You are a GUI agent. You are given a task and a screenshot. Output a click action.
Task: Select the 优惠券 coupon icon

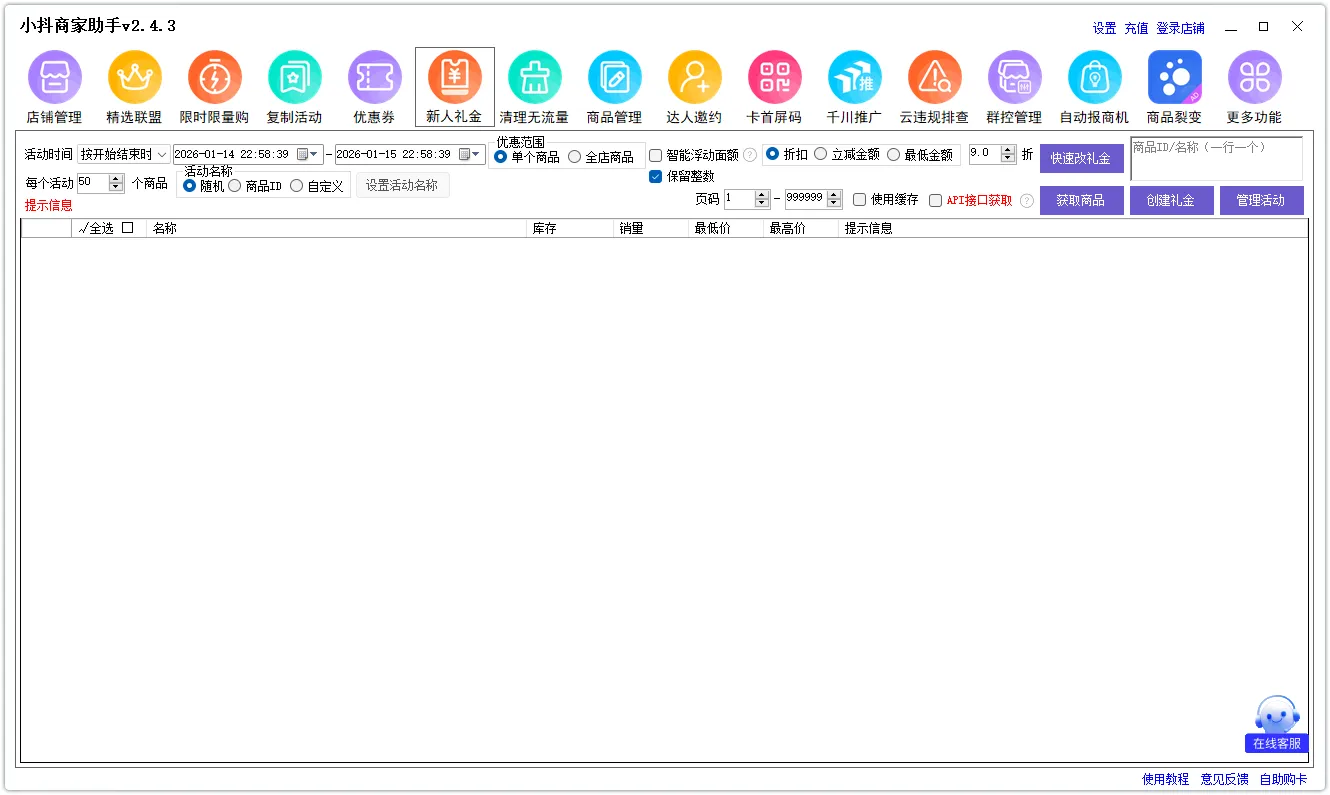coord(374,78)
